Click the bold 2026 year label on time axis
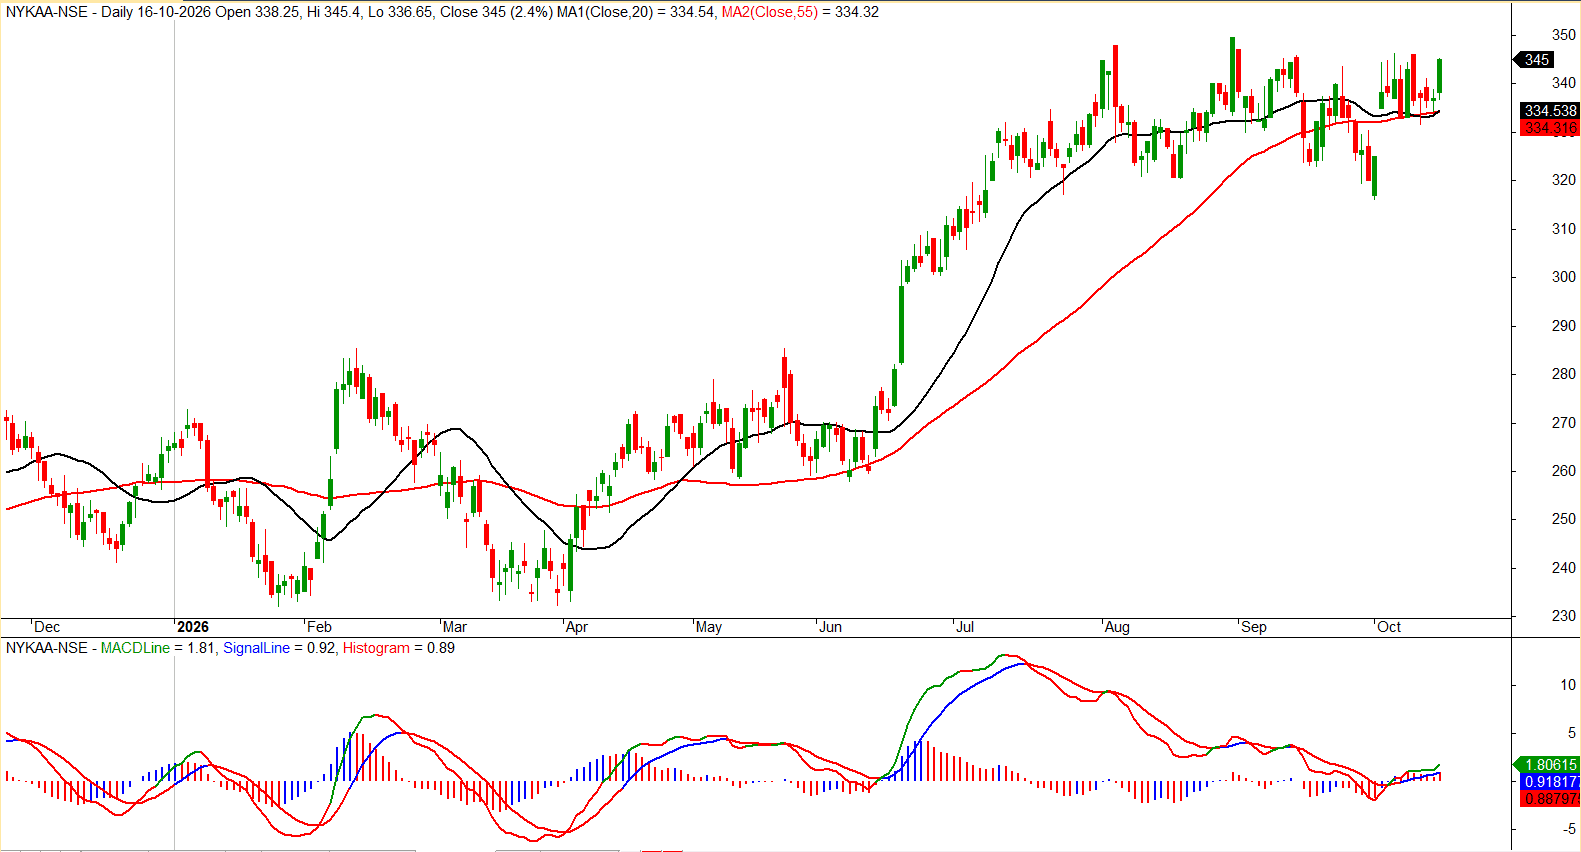Viewport: 1581px width, 852px height. click(193, 627)
